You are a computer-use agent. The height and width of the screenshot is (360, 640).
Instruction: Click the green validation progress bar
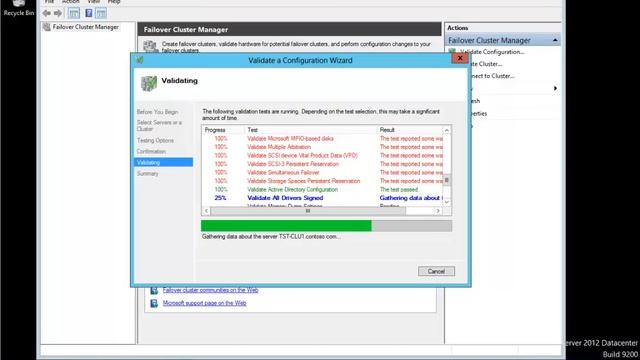point(286,226)
